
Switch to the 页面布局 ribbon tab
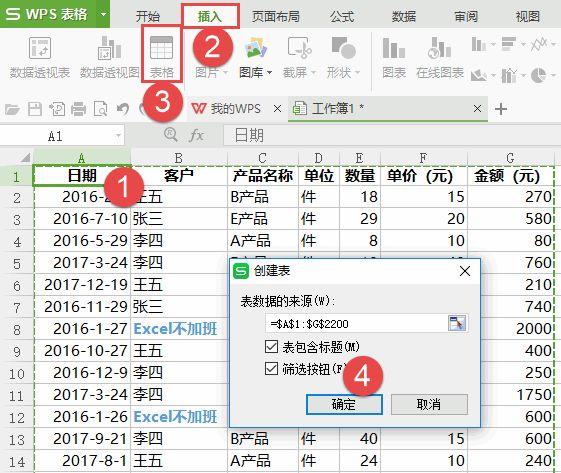275,16
